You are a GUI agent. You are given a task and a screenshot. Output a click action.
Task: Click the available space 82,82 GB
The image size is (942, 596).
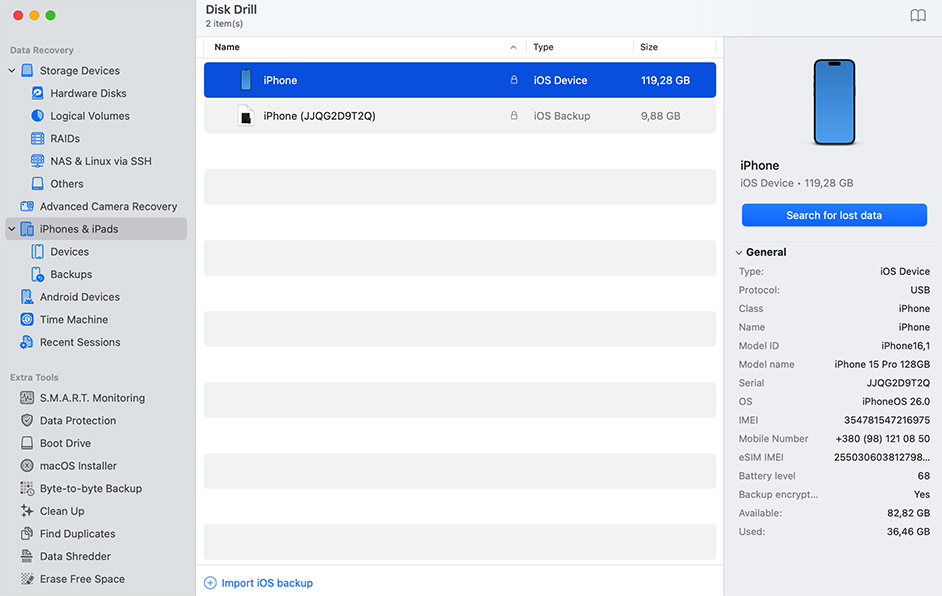coord(908,513)
